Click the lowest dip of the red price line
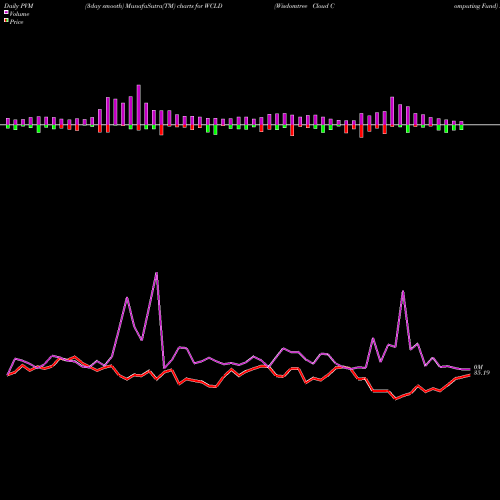Screen dimensions: 500x500 point(396,399)
